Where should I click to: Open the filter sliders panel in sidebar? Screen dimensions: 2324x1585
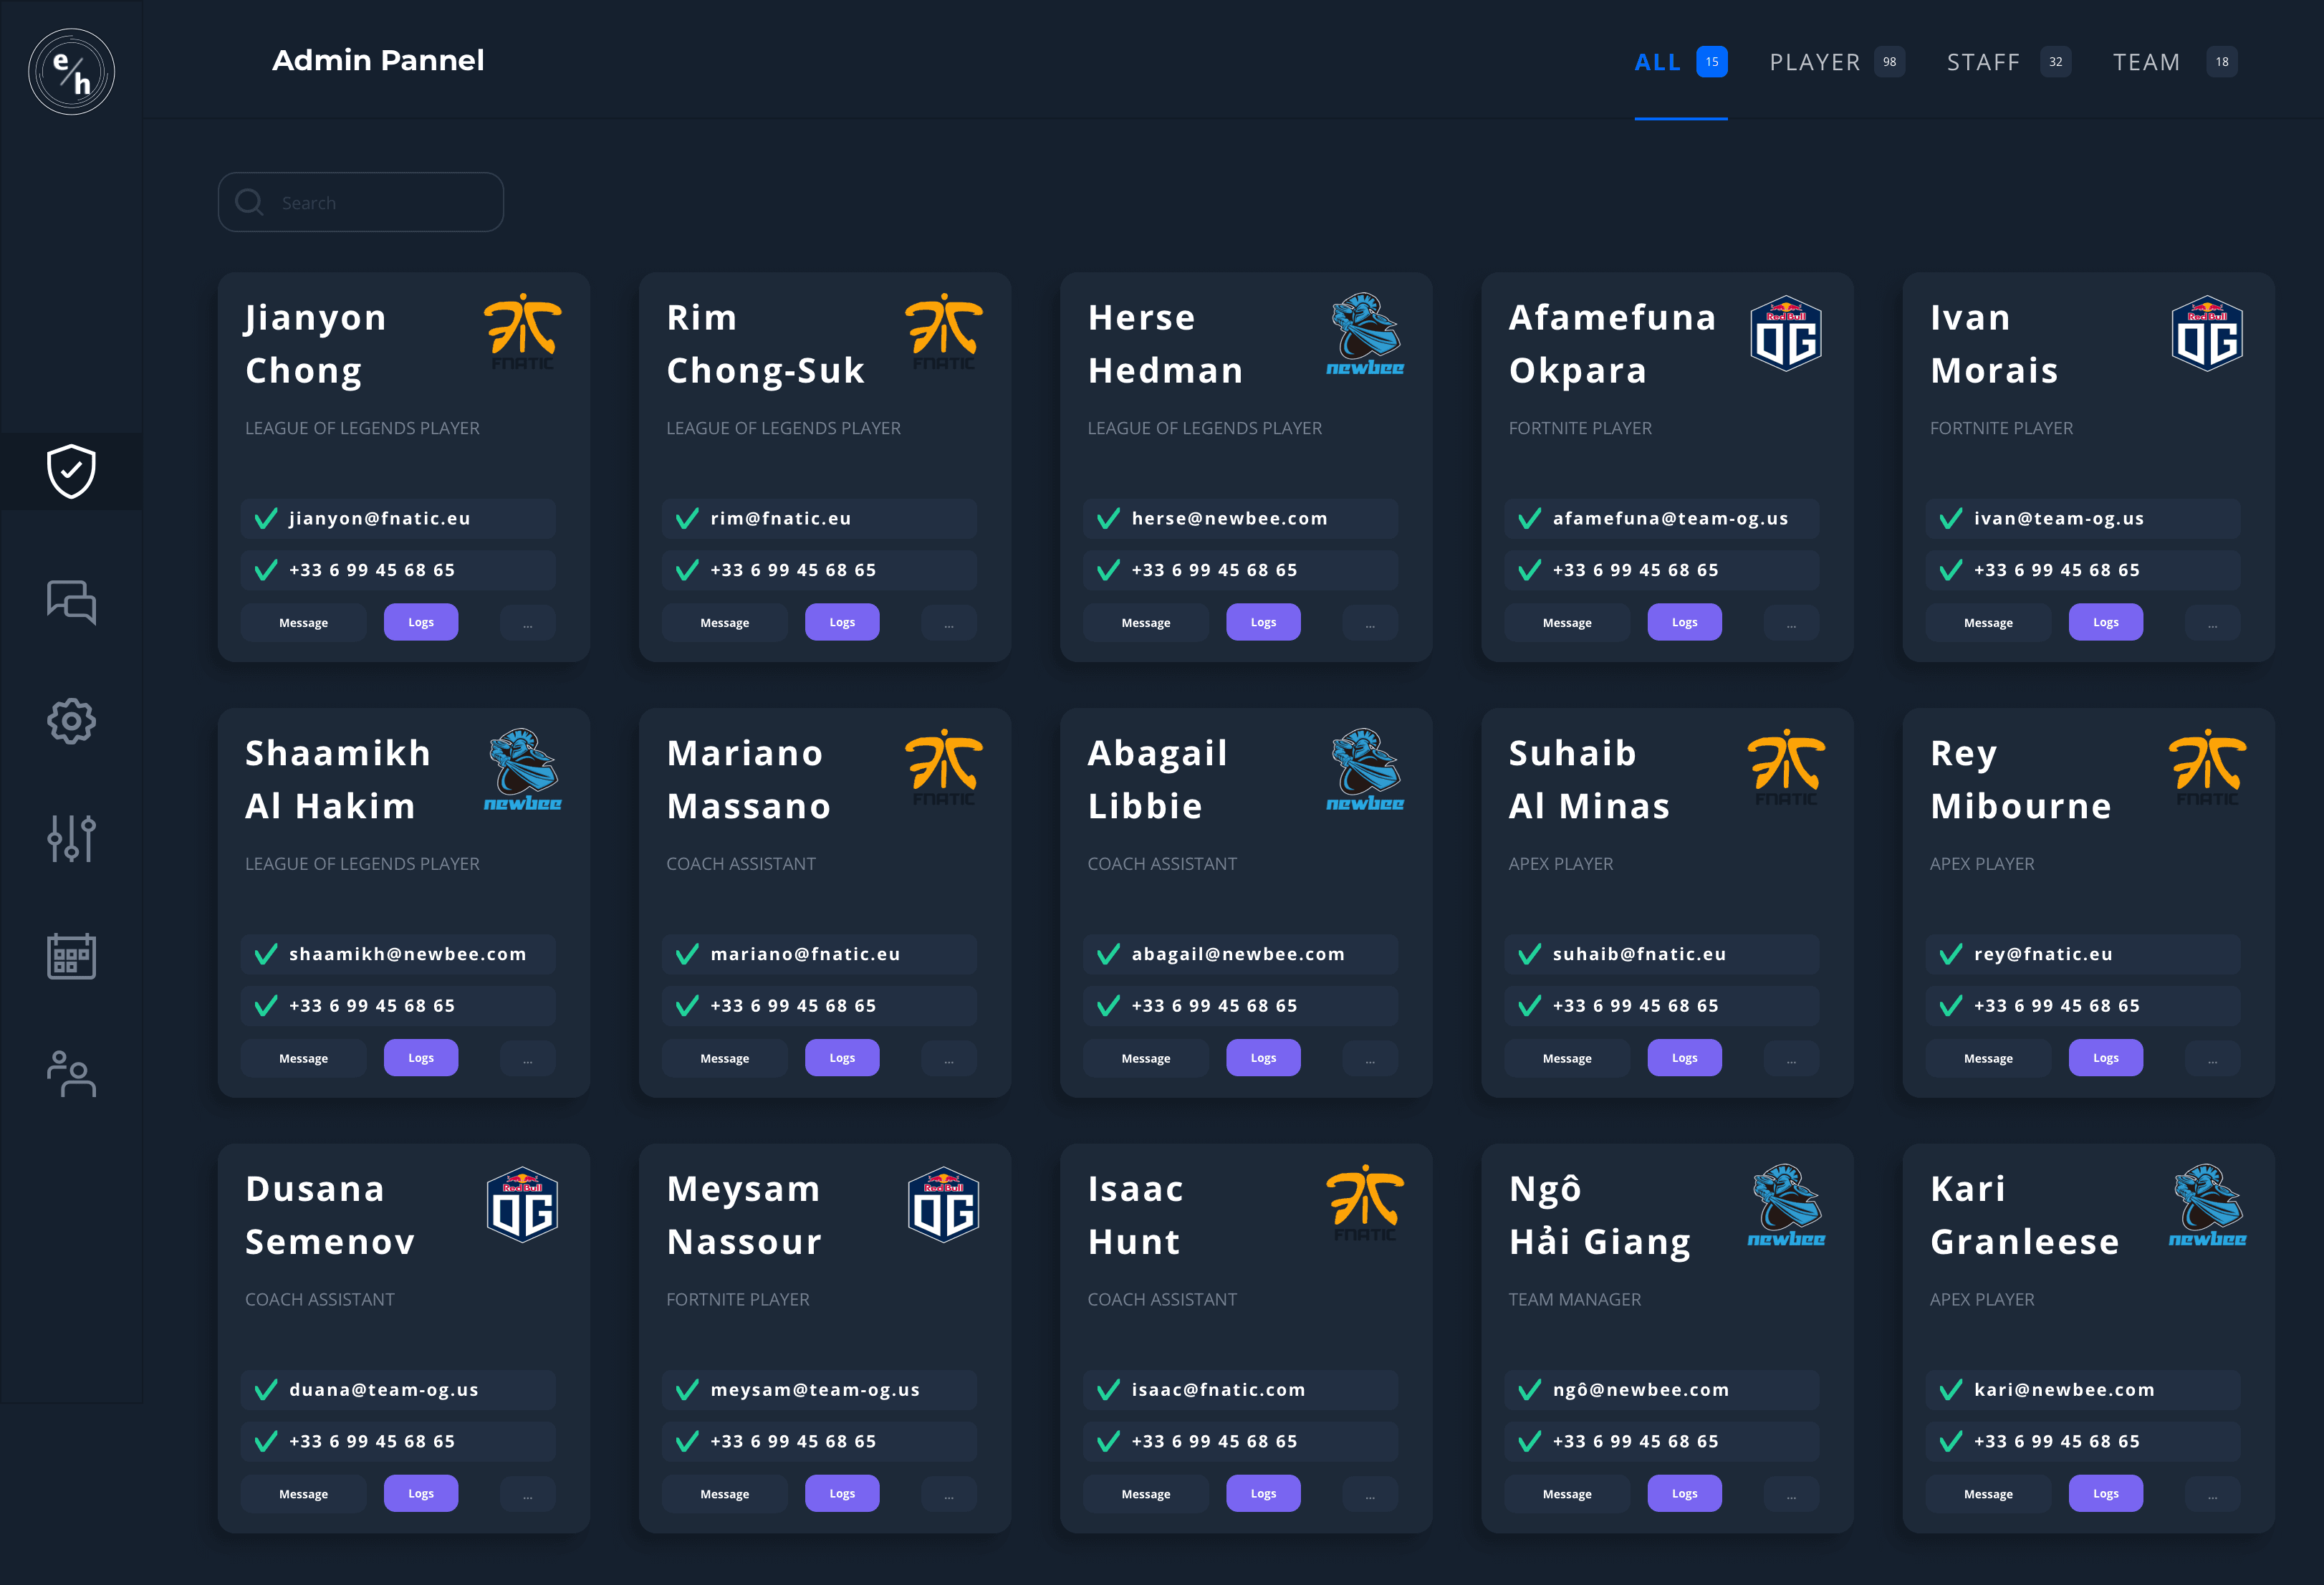71,839
